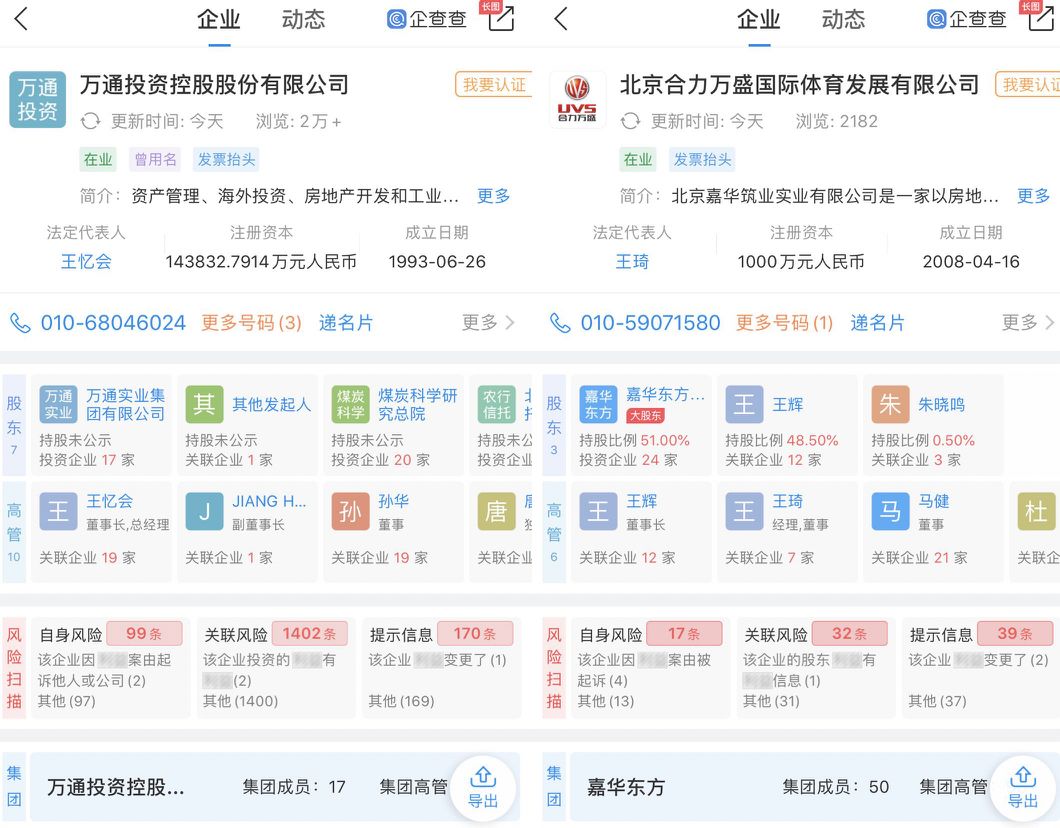Open 煤炭科学 shareholder avatar
Image resolution: width=1060 pixels, height=828 pixels.
coord(350,404)
